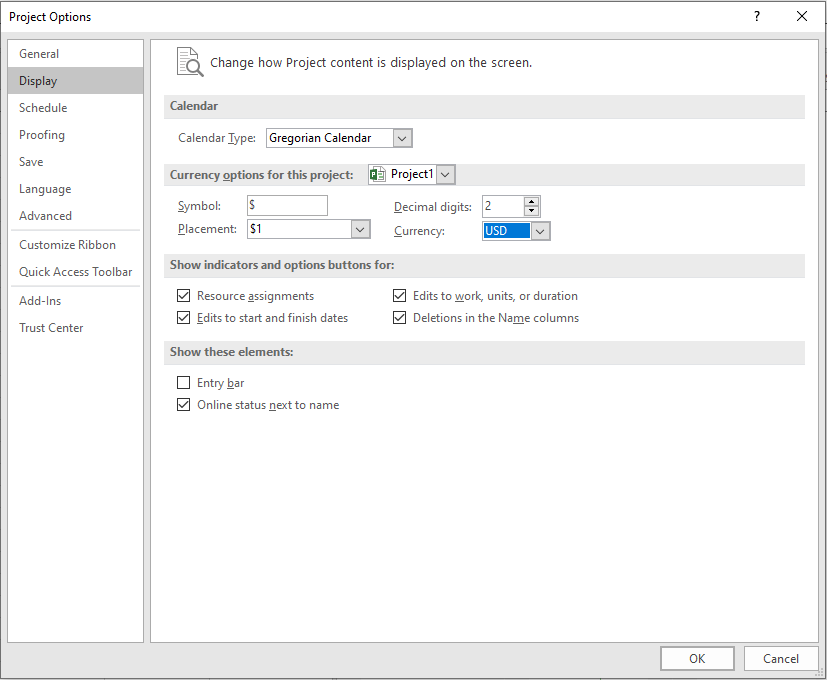Uncheck Resource assignments checkbox
The width and height of the screenshot is (827, 680).
coord(183,296)
